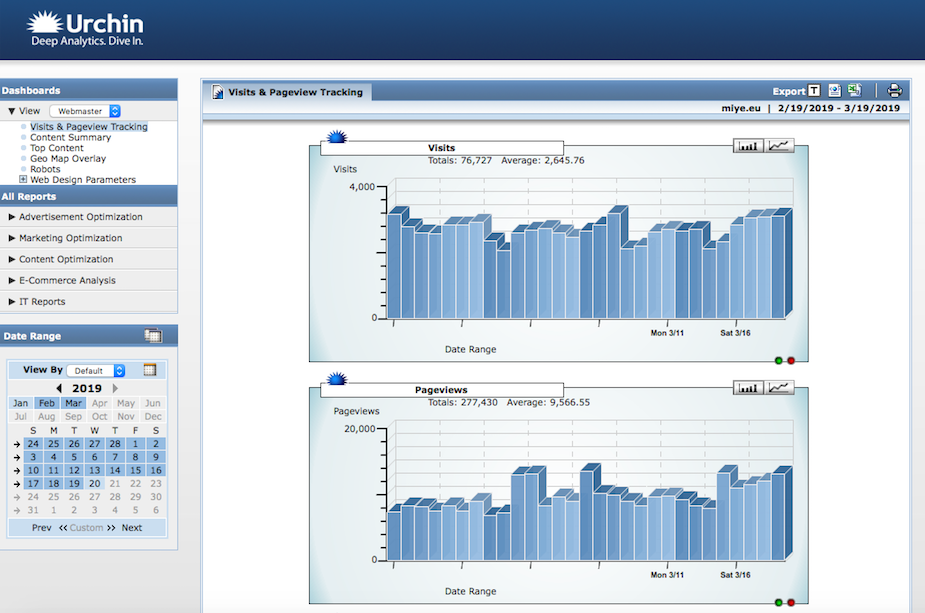Screen dimensions: 925x613
Task: Click Prev in the date range footer
Action: (x=41, y=528)
